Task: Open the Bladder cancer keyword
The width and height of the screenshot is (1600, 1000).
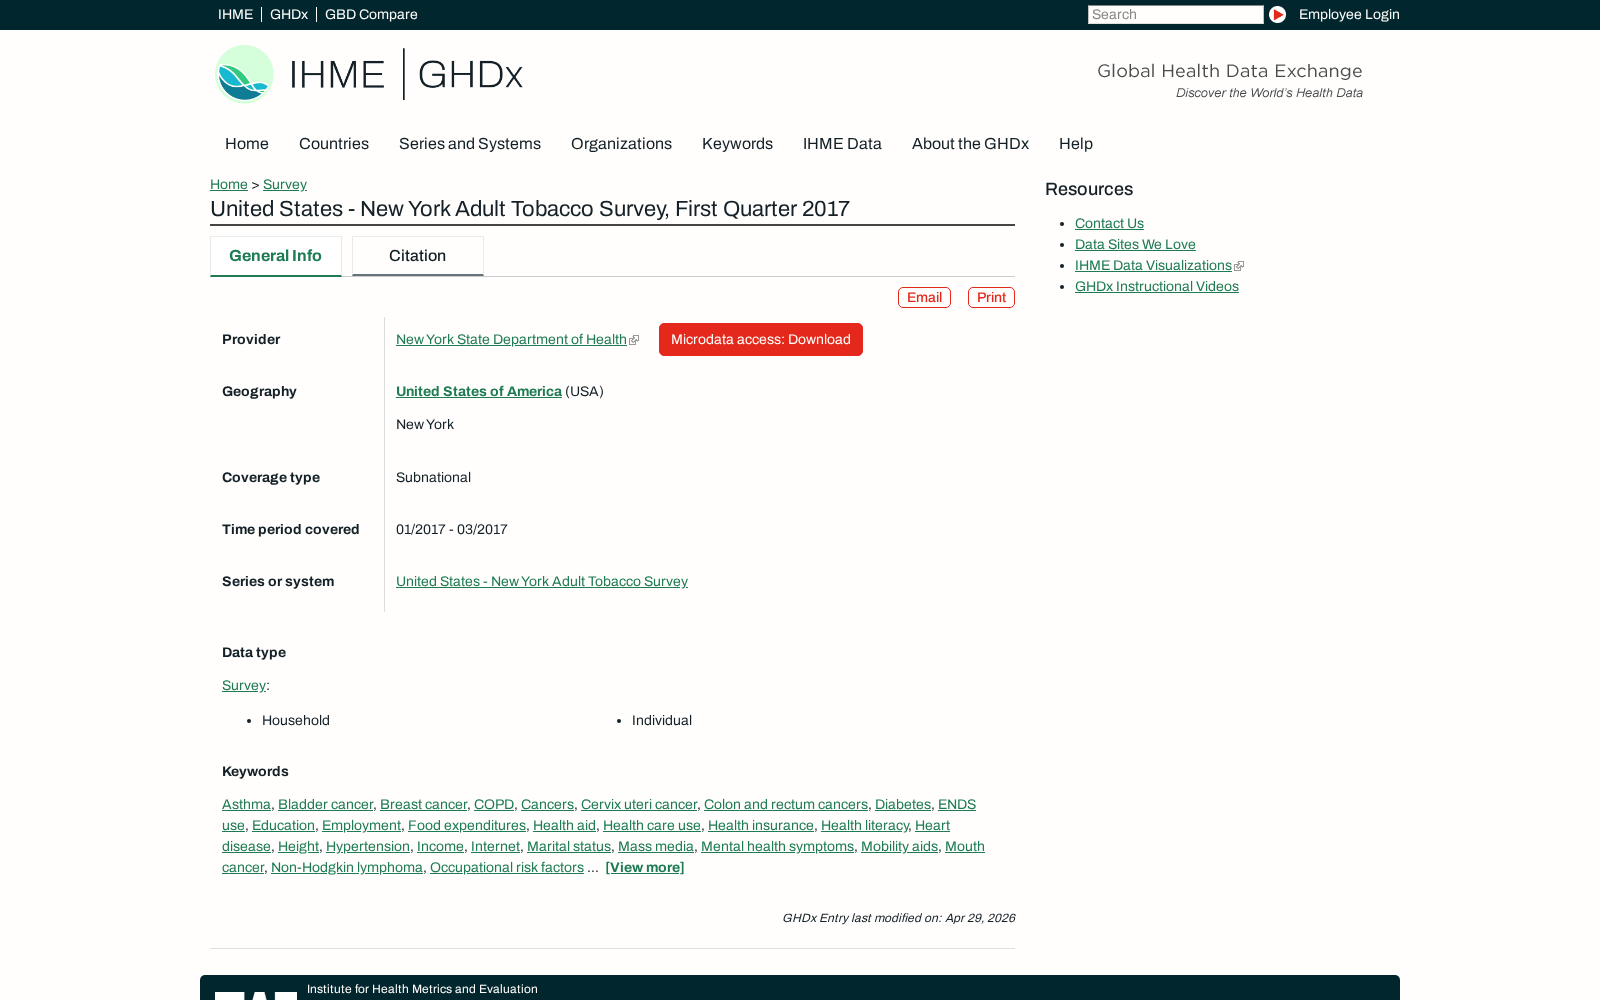Action: coord(325,804)
